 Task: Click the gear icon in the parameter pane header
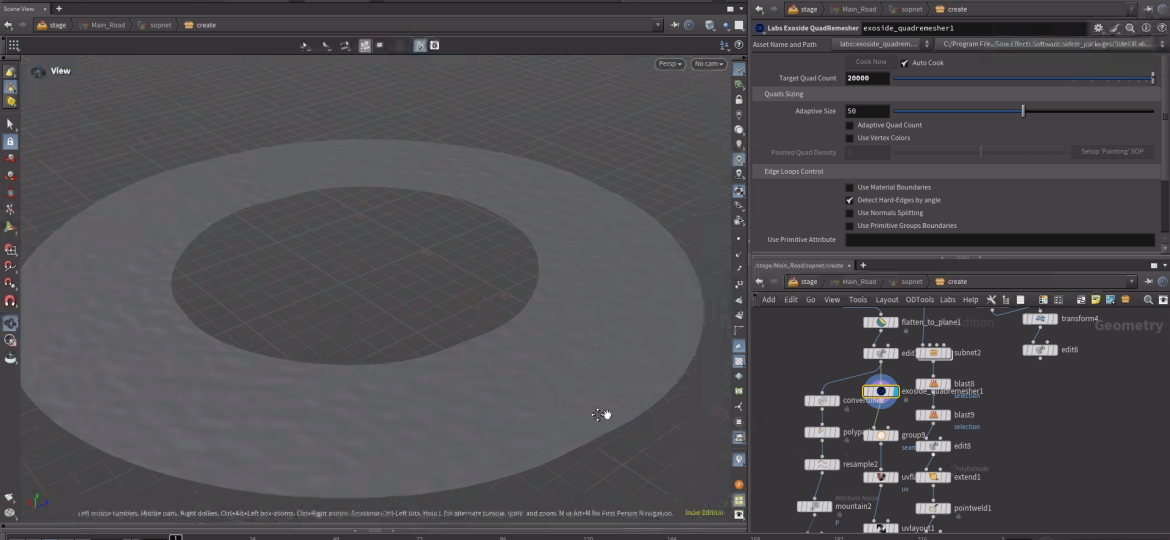click(x=1098, y=29)
